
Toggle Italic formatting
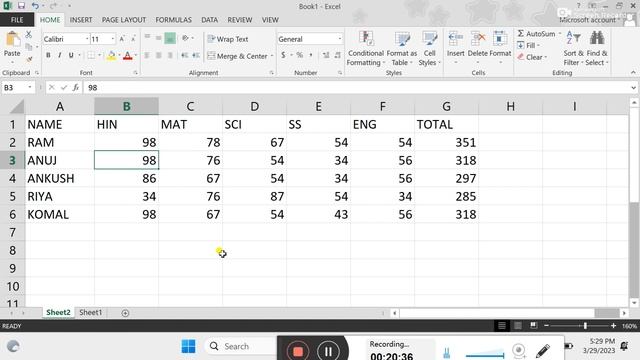click(60, 55)
